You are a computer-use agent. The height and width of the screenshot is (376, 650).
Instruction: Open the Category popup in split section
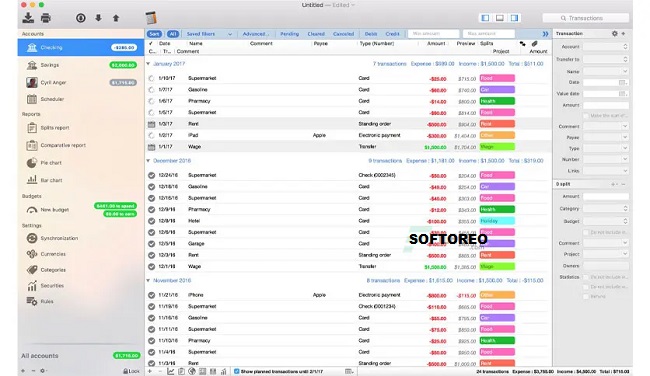(606, 209)
